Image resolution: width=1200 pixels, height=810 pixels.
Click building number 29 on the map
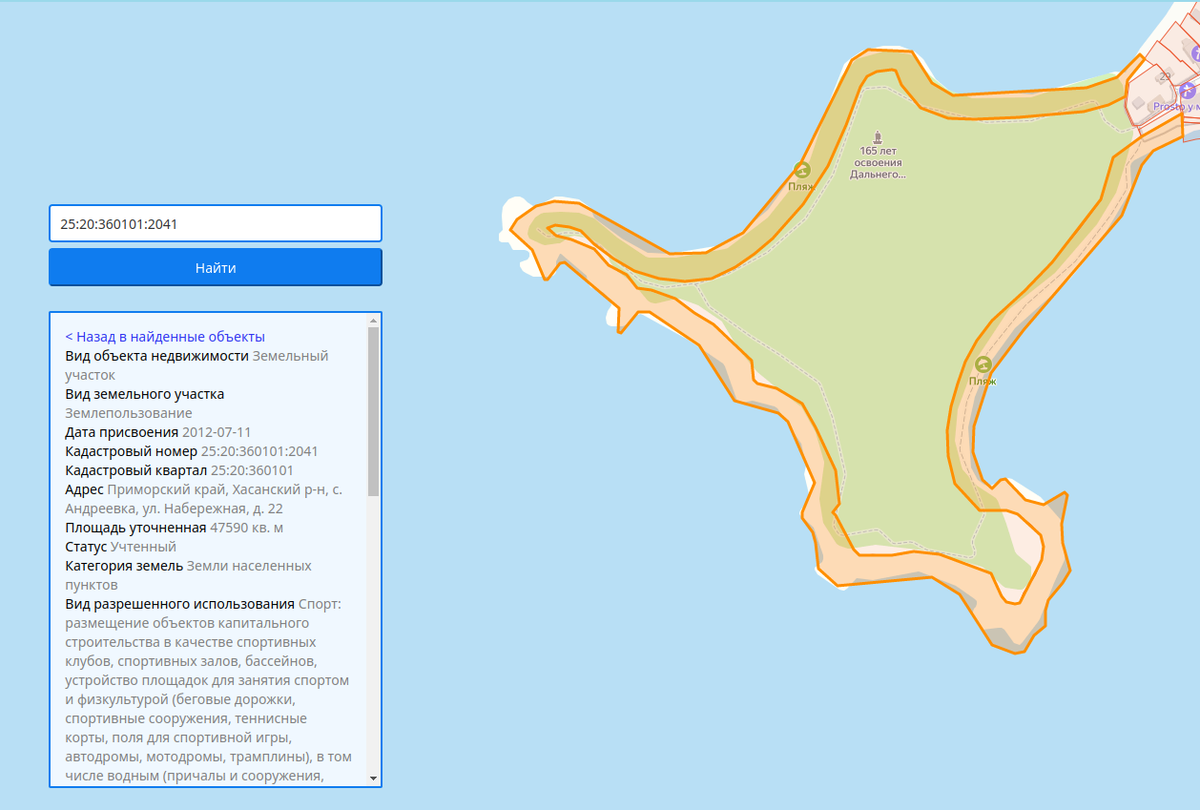[1165, 76]
